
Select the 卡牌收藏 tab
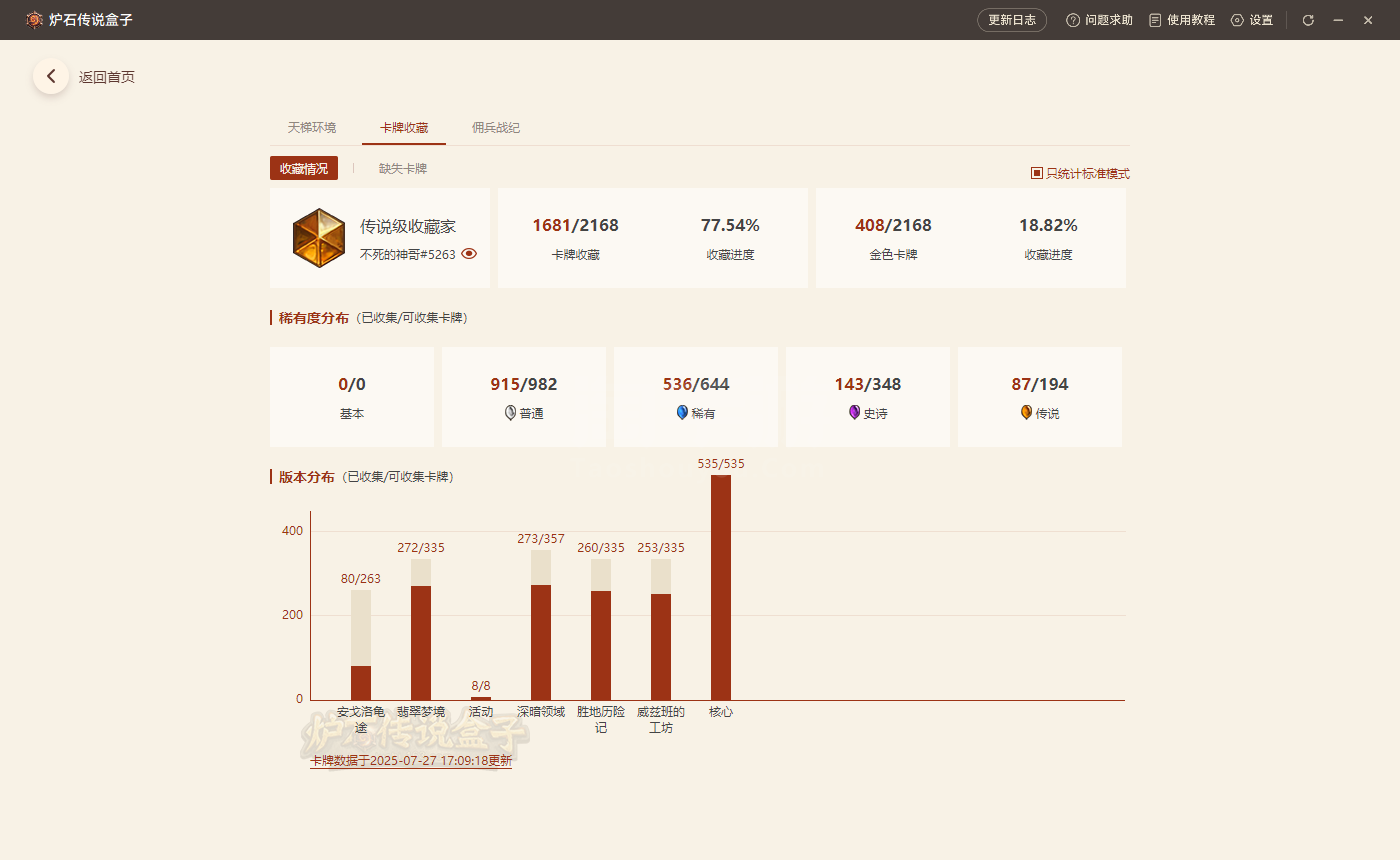404,128
